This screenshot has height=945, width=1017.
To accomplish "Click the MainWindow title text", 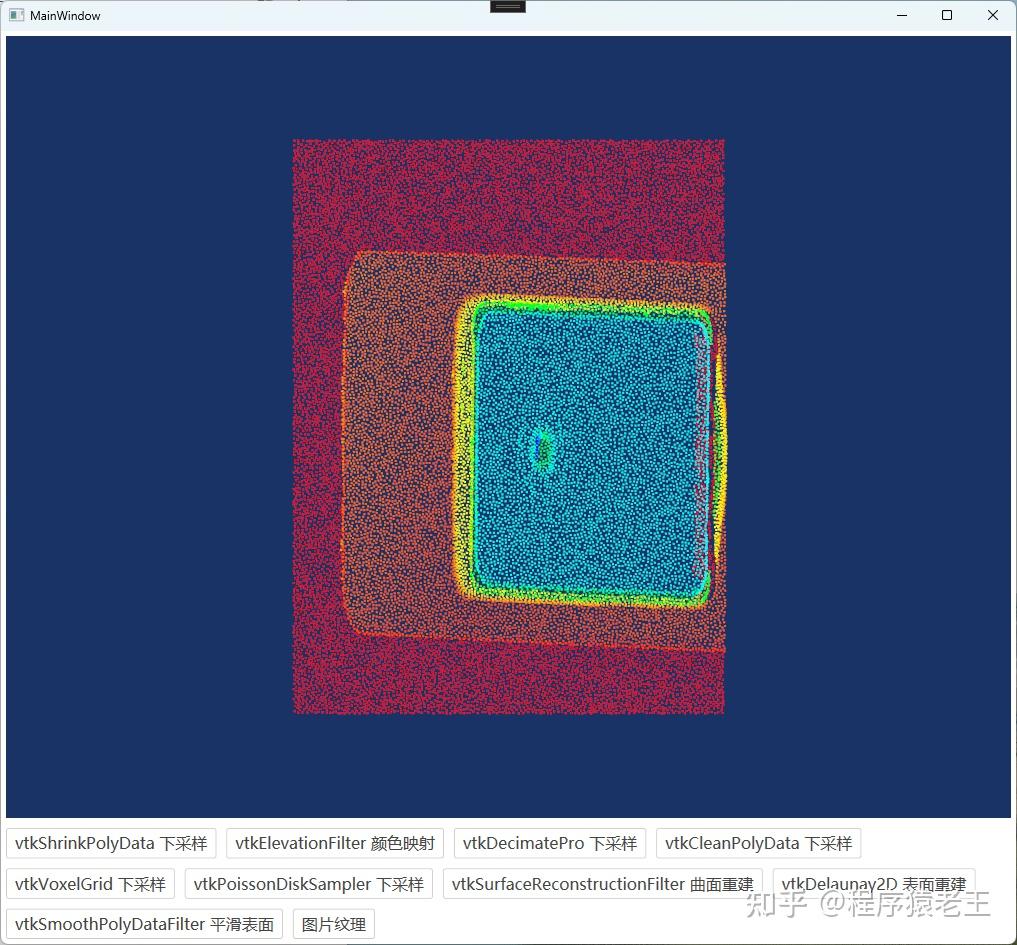I will click(64, 15).
